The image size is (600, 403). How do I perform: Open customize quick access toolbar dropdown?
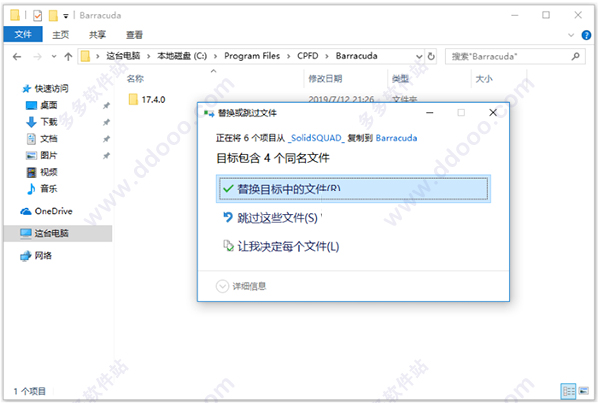click(66, 16)
